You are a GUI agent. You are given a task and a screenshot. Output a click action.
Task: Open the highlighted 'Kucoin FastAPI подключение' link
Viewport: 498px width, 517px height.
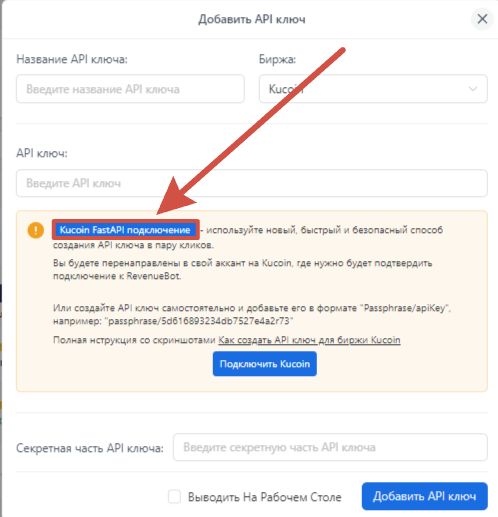pyautogui.click(x=125, y=230)
